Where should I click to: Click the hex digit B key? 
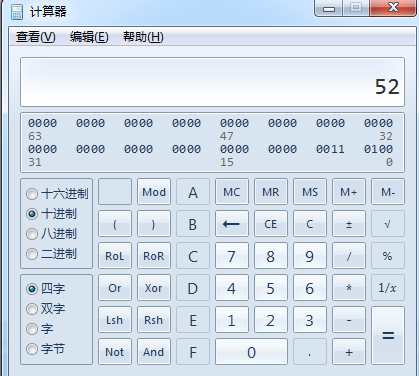point(193,224)
